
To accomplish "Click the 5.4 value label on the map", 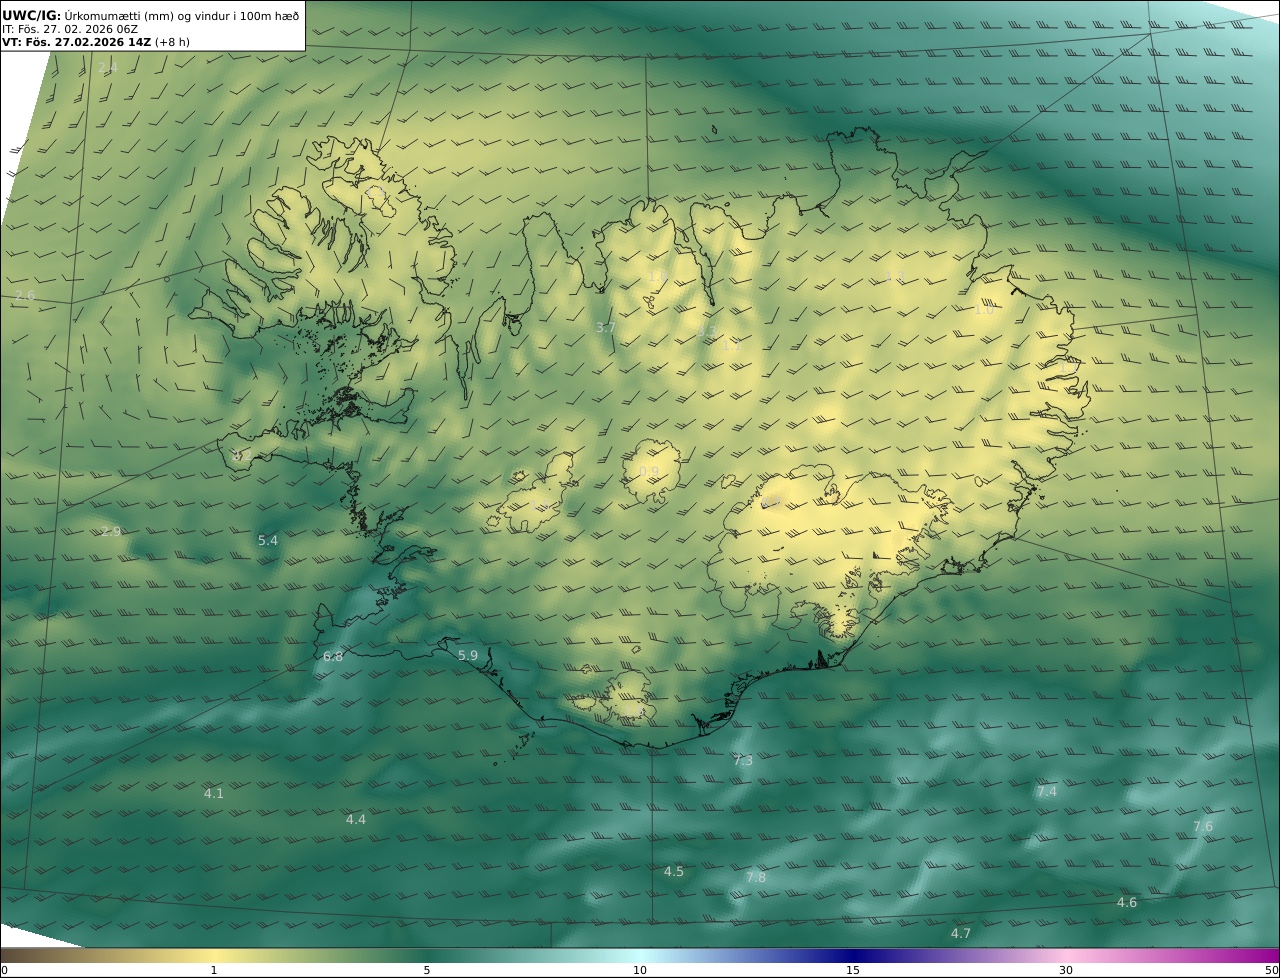I will [268, 541].
